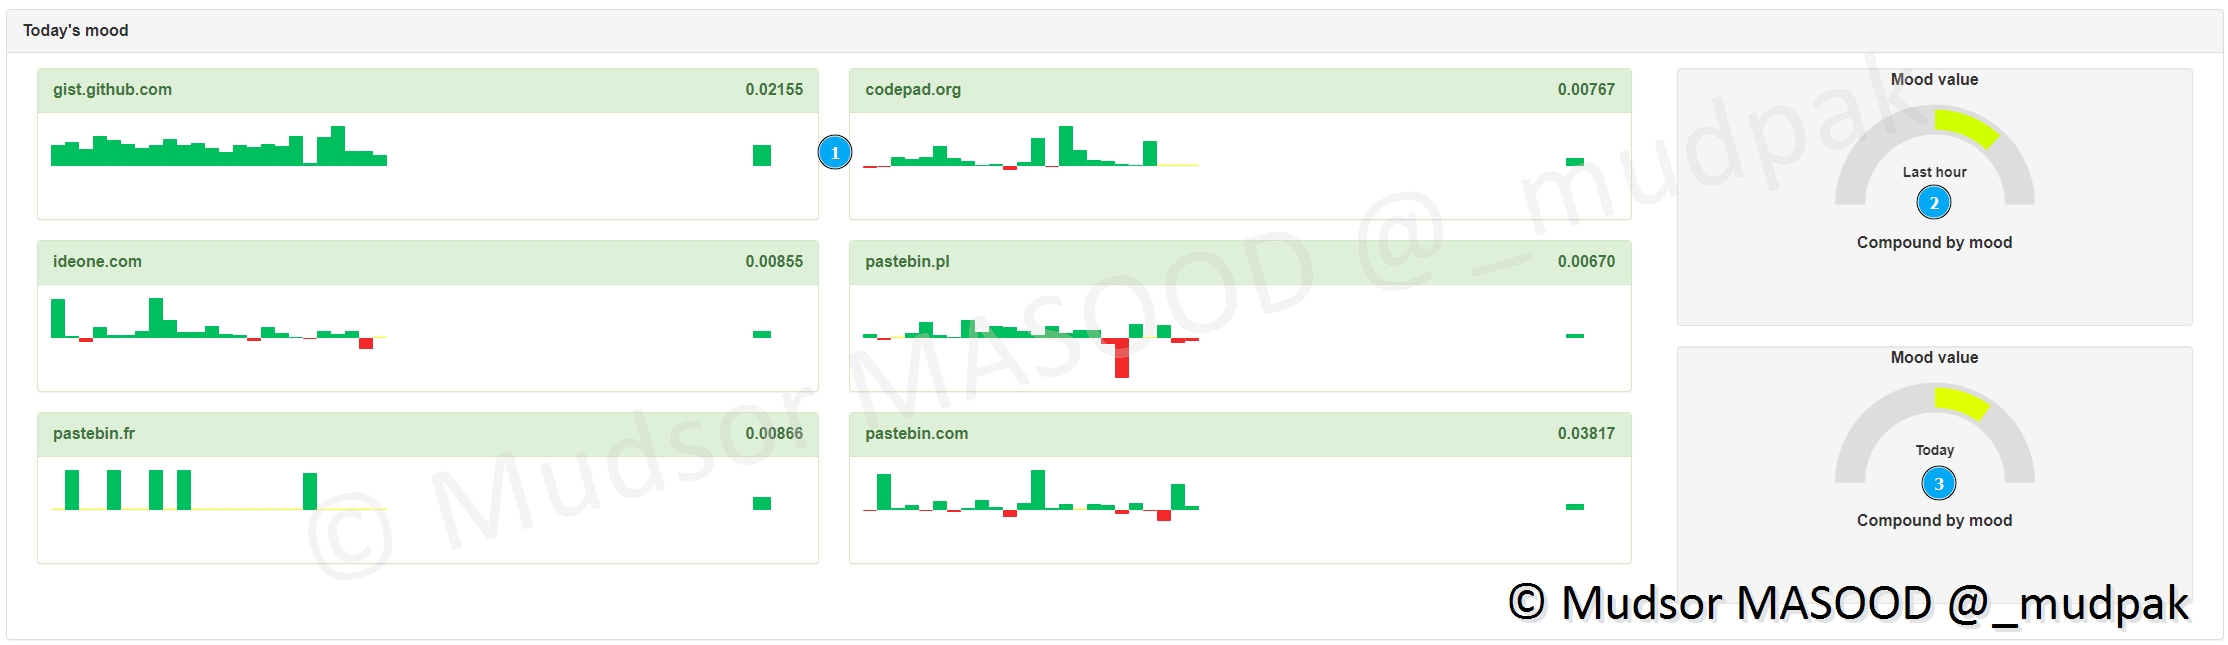Image resolution: width=2228 pixels, height=645 pixels.
Task: Click the blue number 2 marker
Action: [1934, 203]
